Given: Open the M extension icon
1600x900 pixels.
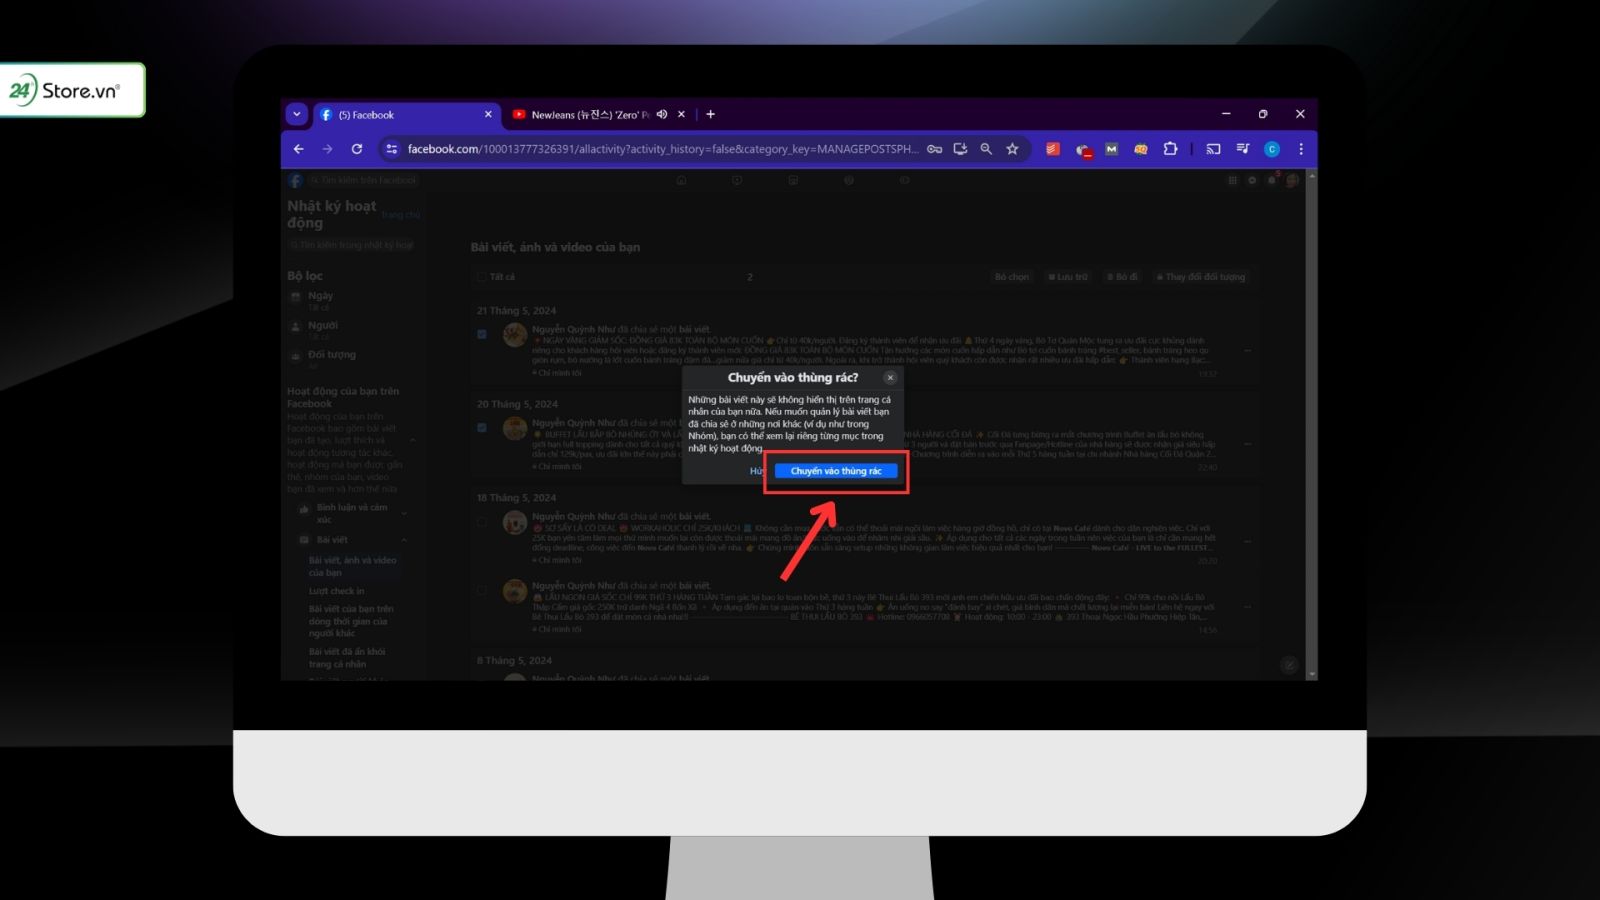Looking at the screenshot, I should pos(1111,149).
